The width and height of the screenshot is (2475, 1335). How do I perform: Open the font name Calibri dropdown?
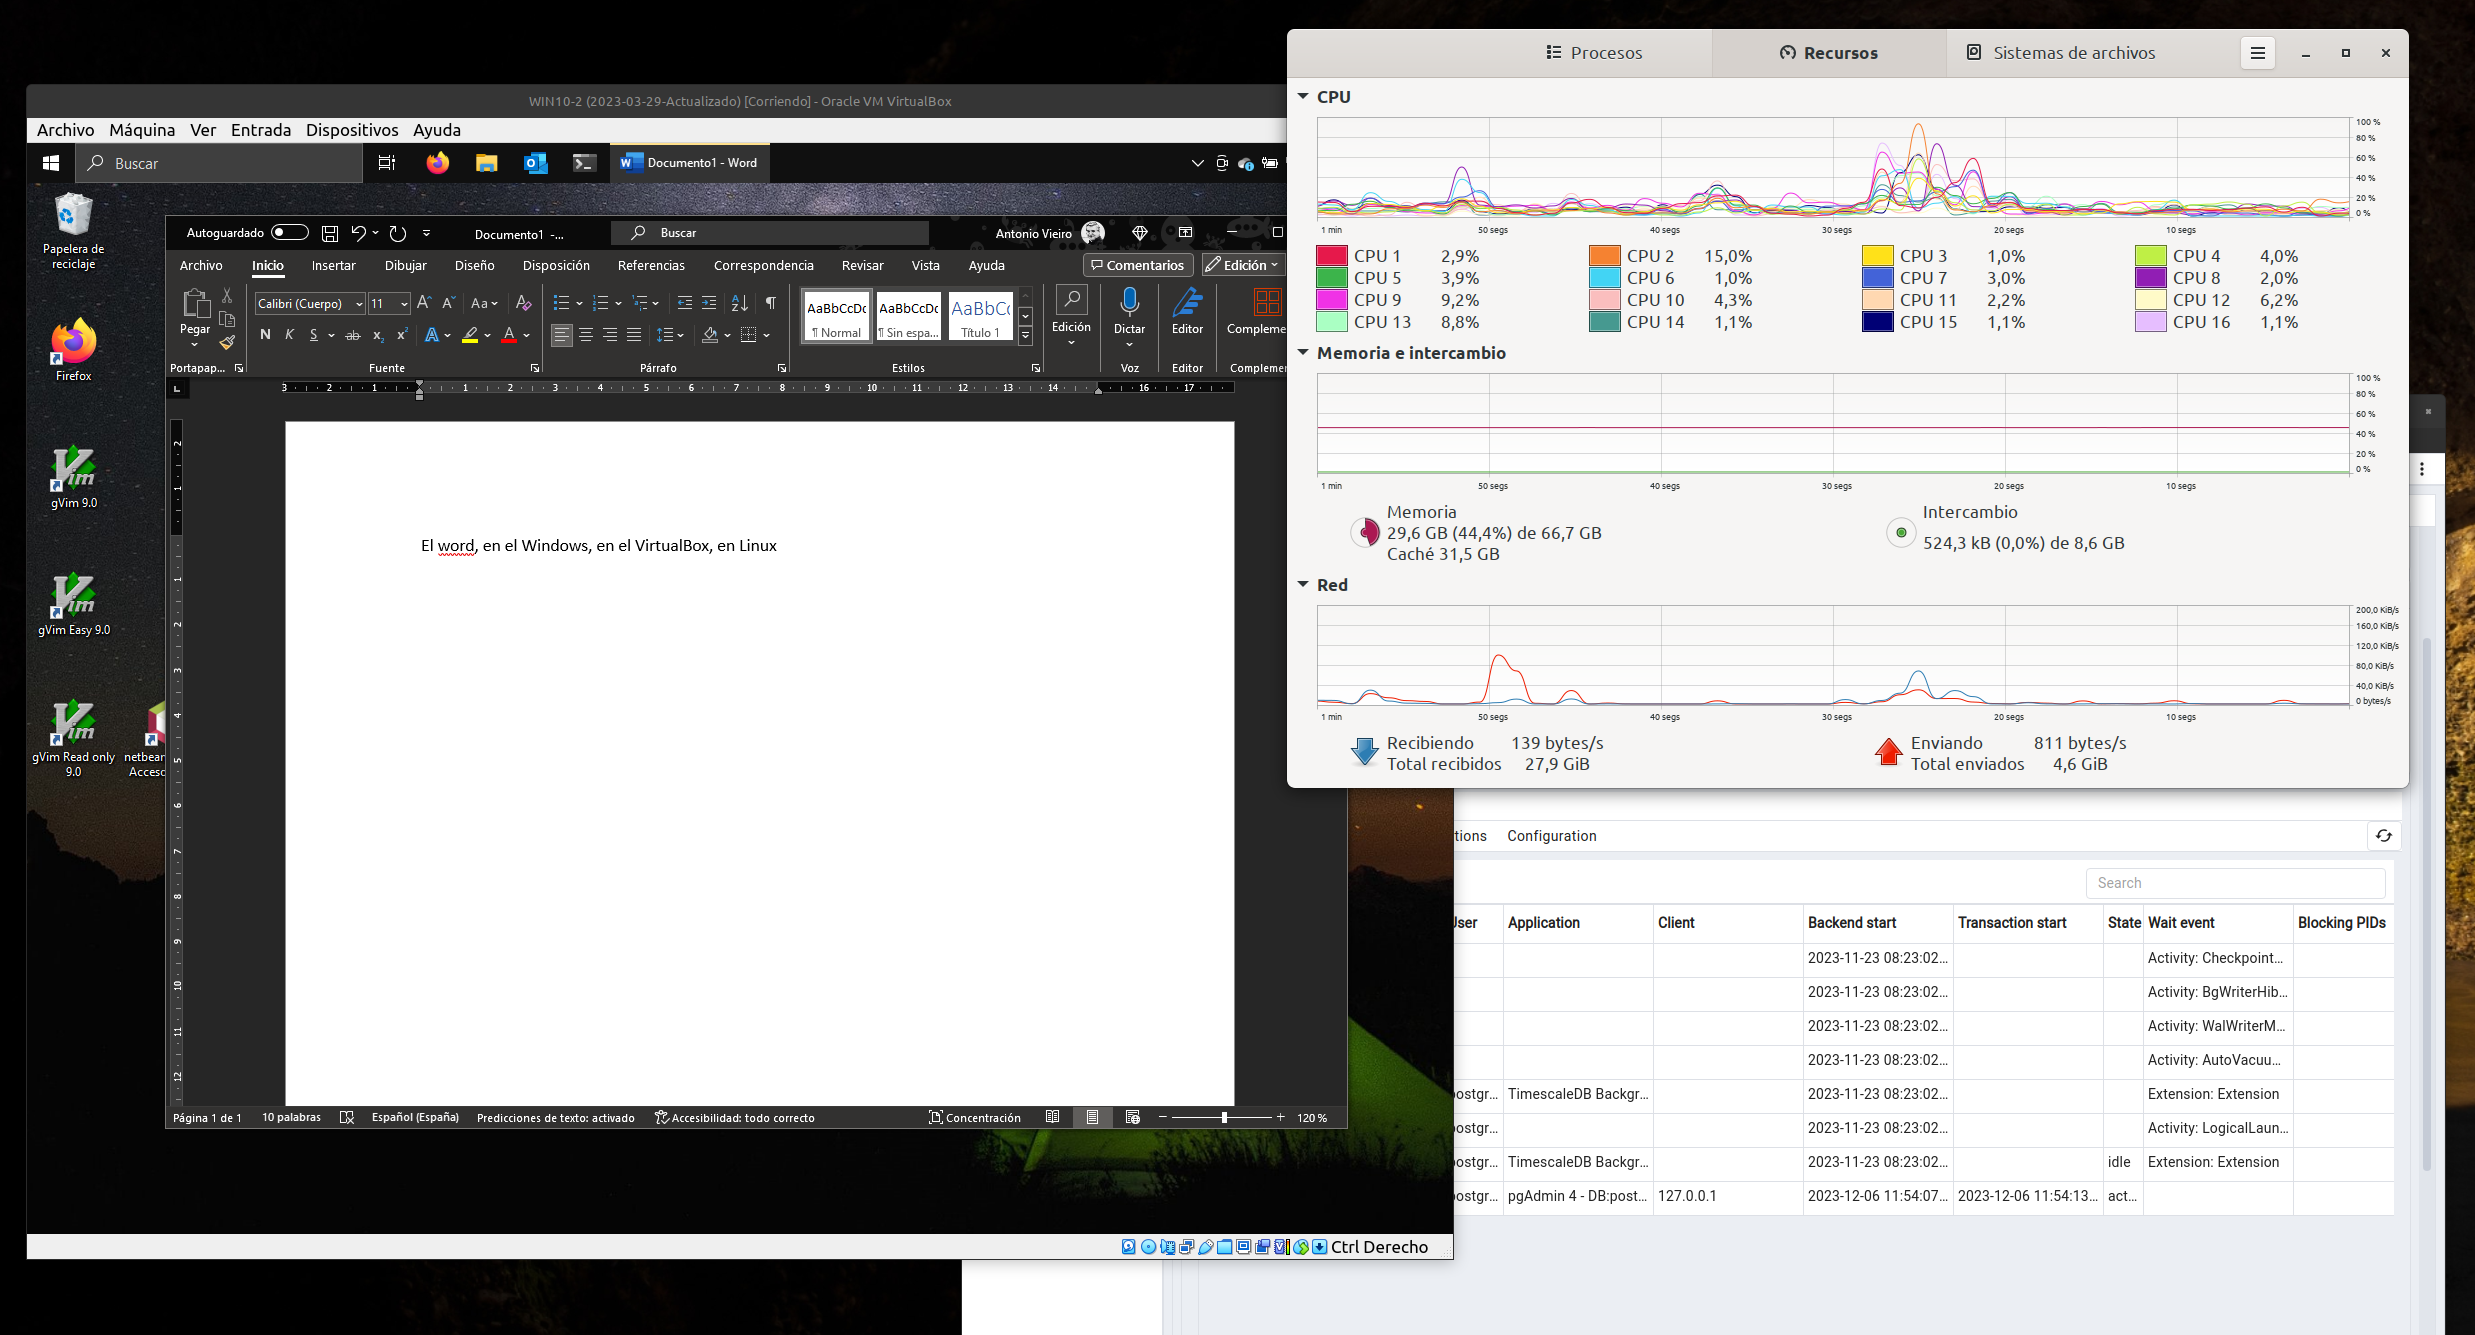(x=359, y=304)
